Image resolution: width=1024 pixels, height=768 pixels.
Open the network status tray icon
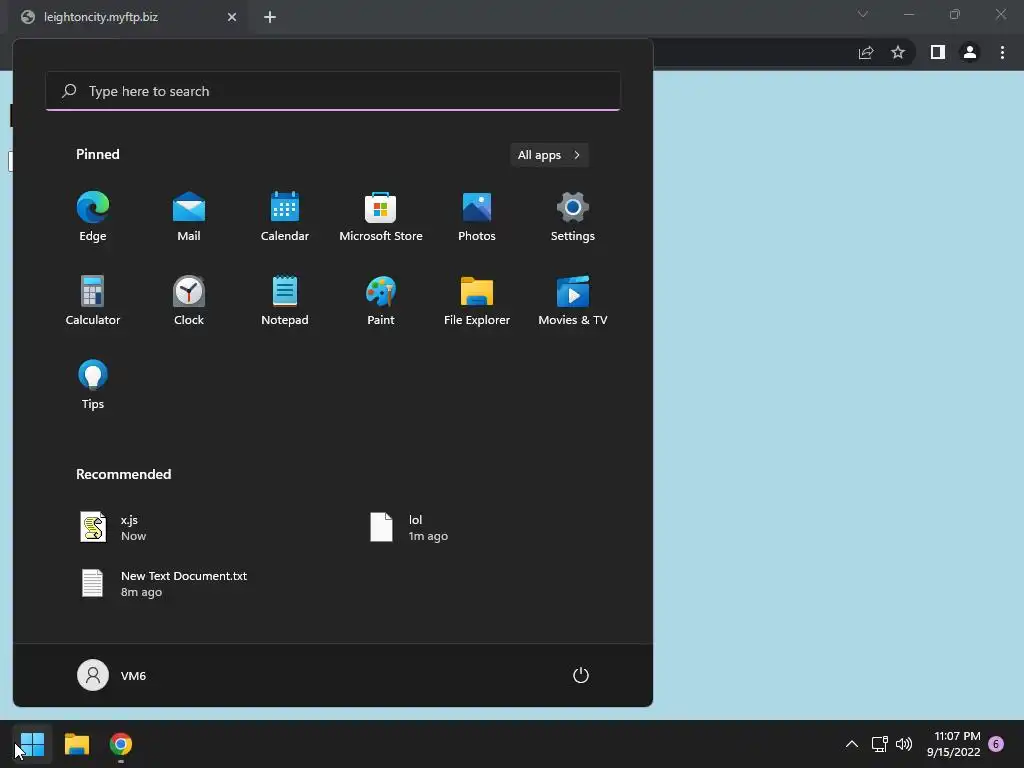[x=879, y=744]
